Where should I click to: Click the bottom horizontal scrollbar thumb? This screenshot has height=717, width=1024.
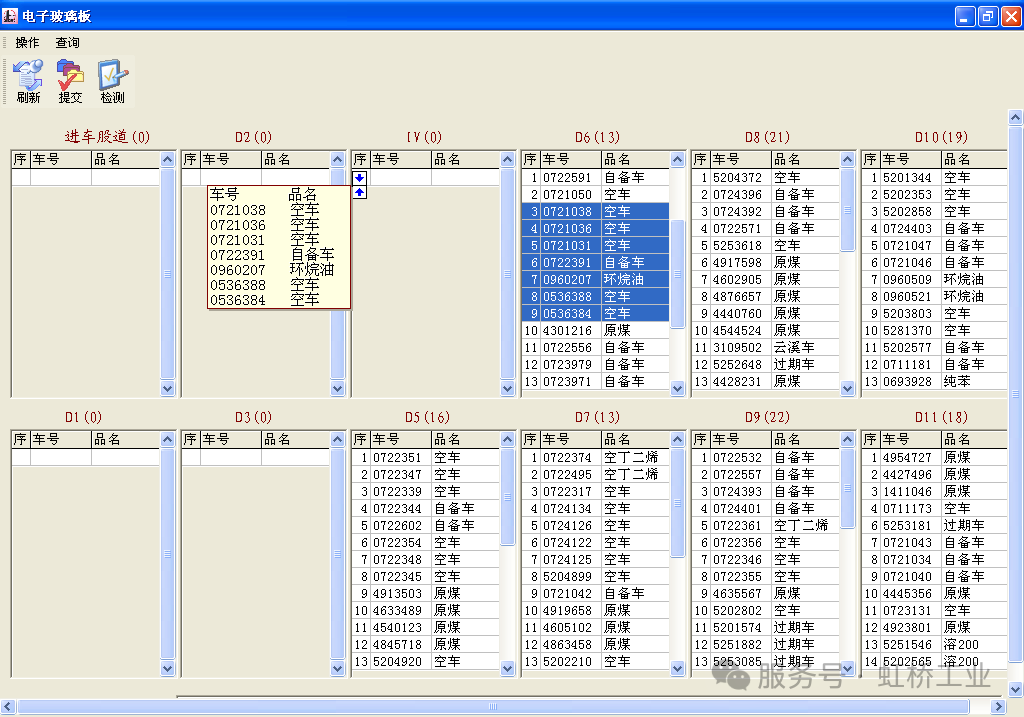coord(492,706)
